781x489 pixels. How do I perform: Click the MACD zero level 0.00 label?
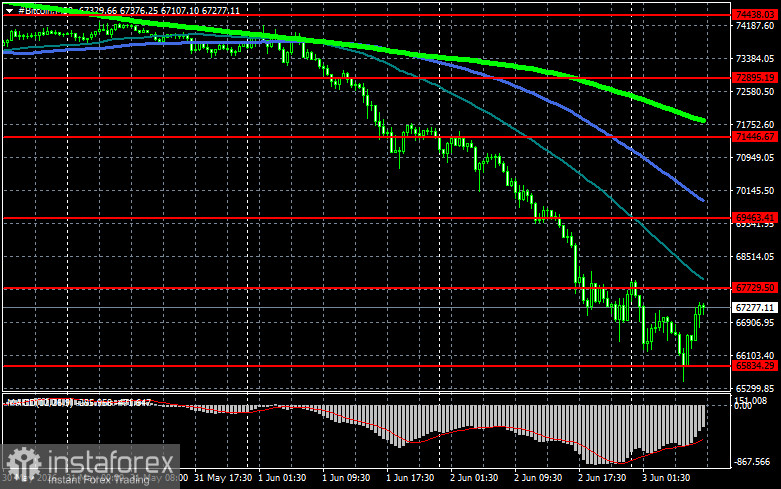(743, 406)
